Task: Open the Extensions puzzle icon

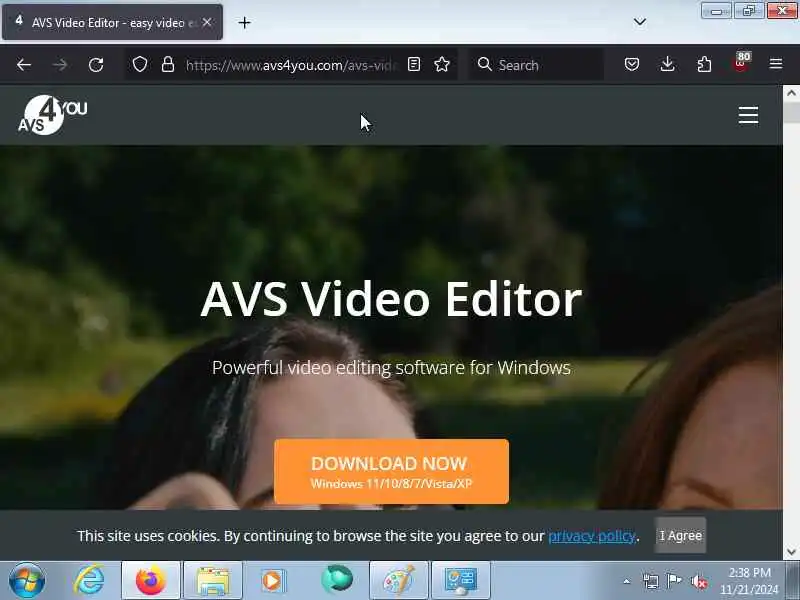Action: pos(704,64)
